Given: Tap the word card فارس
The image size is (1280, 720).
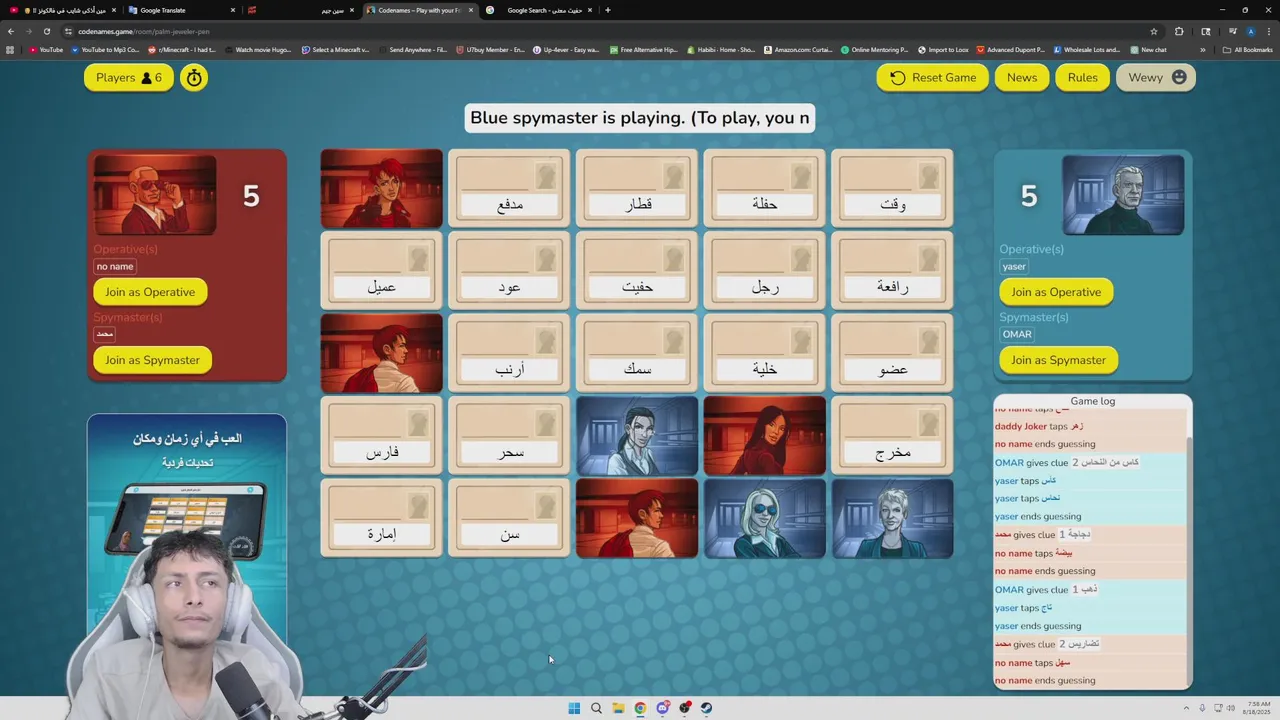Looking at the screenshot, I should [381, 436].
